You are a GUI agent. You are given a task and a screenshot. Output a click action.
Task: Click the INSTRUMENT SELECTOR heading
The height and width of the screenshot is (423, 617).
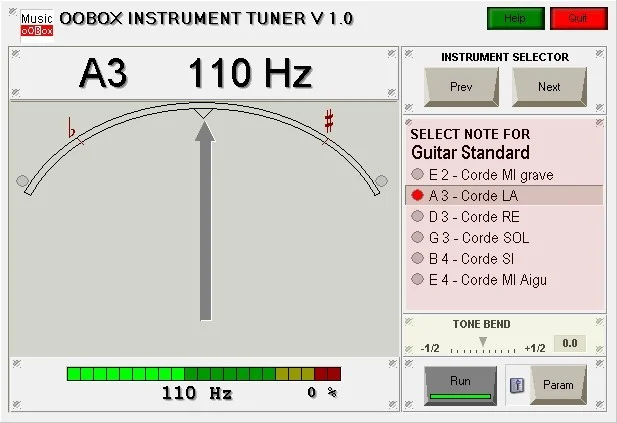(505, 57)
